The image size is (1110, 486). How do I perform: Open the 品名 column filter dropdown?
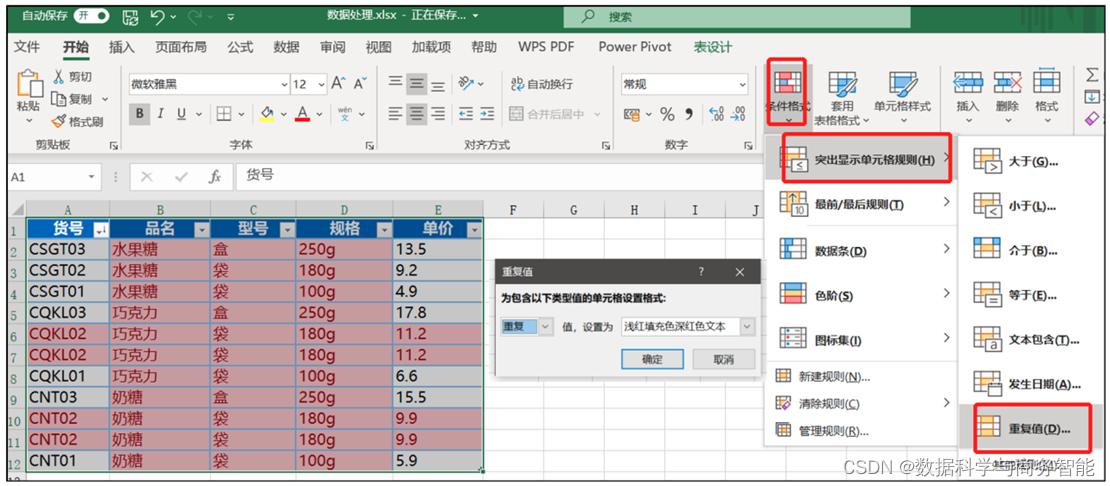click(x=201, y=229)
